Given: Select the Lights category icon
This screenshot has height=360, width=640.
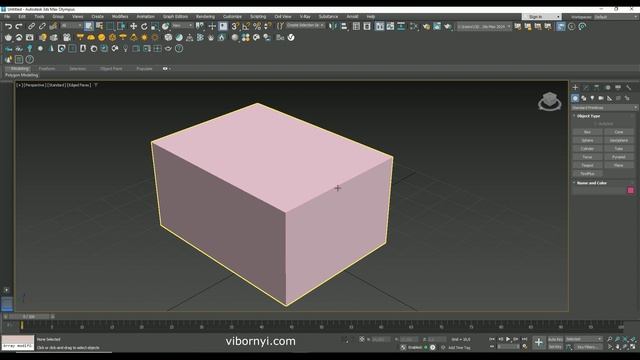Looking at the screenshot, I should [592, 98].
